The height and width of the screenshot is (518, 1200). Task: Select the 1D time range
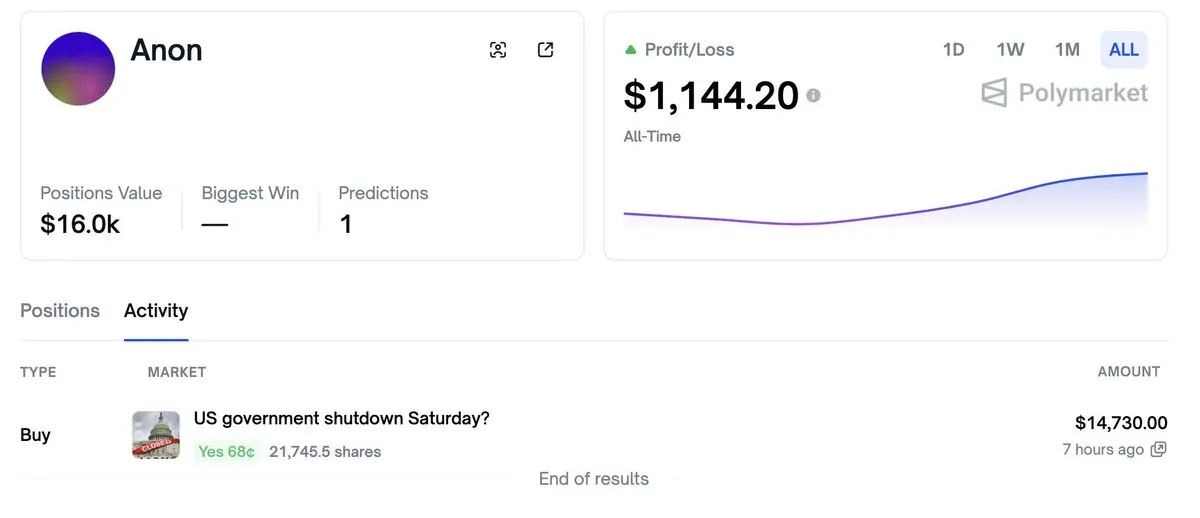(x=953, y=49)
